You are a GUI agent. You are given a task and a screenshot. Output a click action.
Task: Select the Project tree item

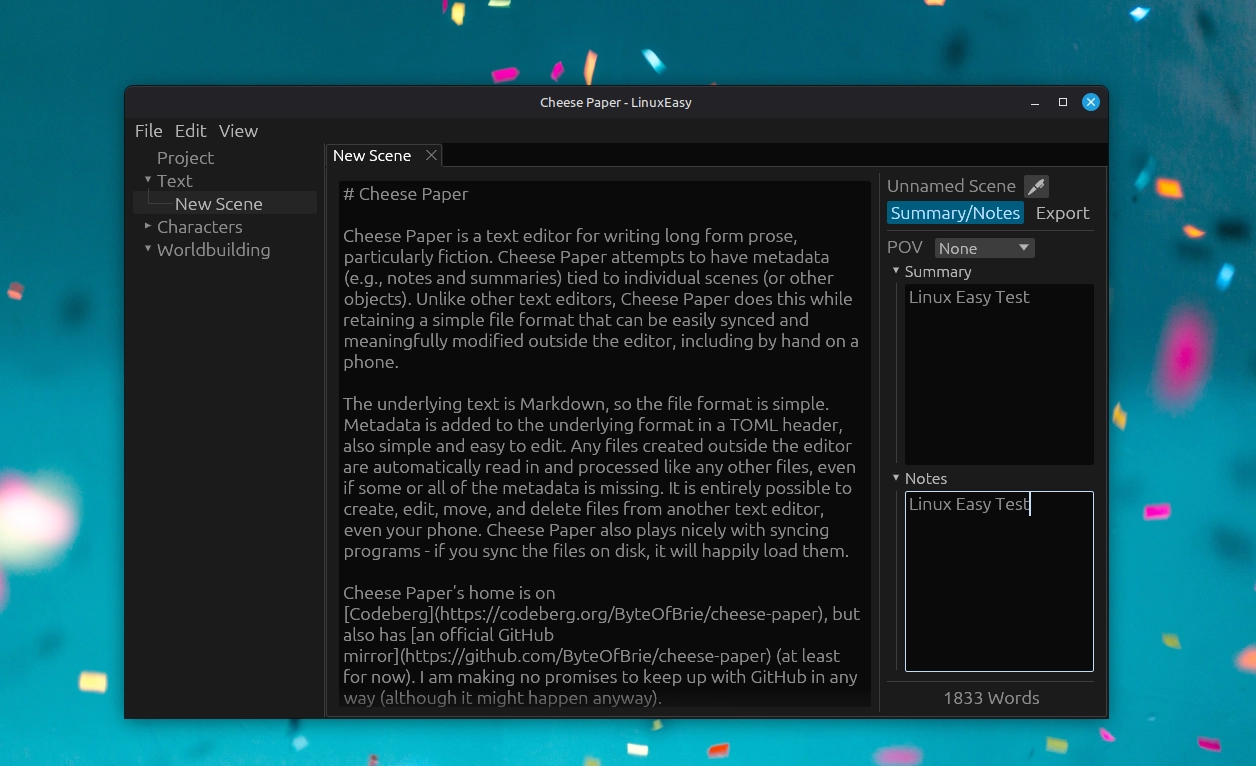[185, 158]
